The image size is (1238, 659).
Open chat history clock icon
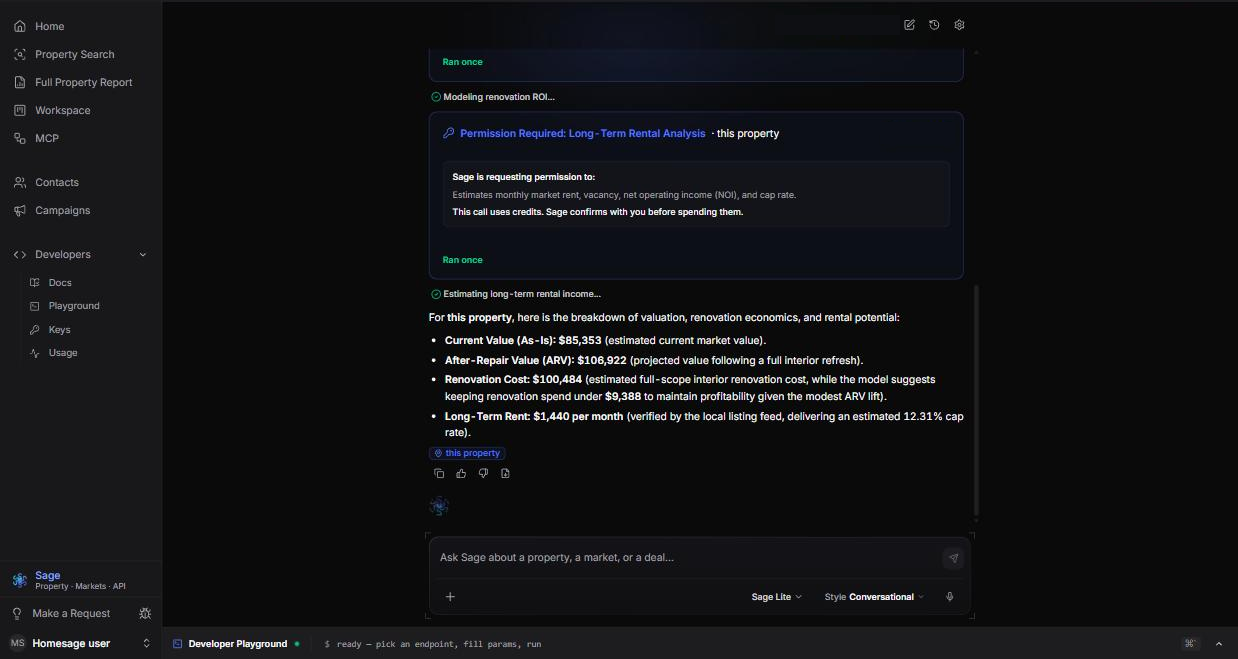click(x=934, y=25)
